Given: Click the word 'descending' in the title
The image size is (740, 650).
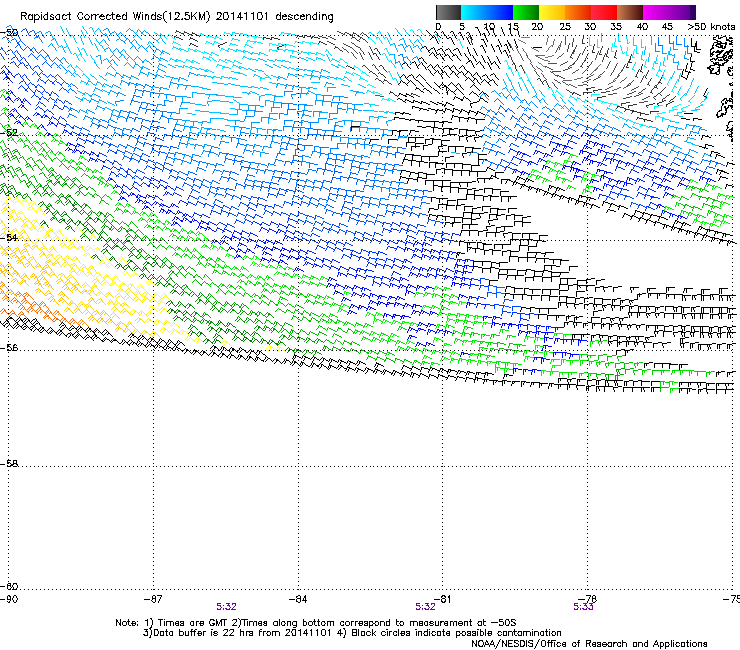Looking at the screenshot, I should coord(304,17).
